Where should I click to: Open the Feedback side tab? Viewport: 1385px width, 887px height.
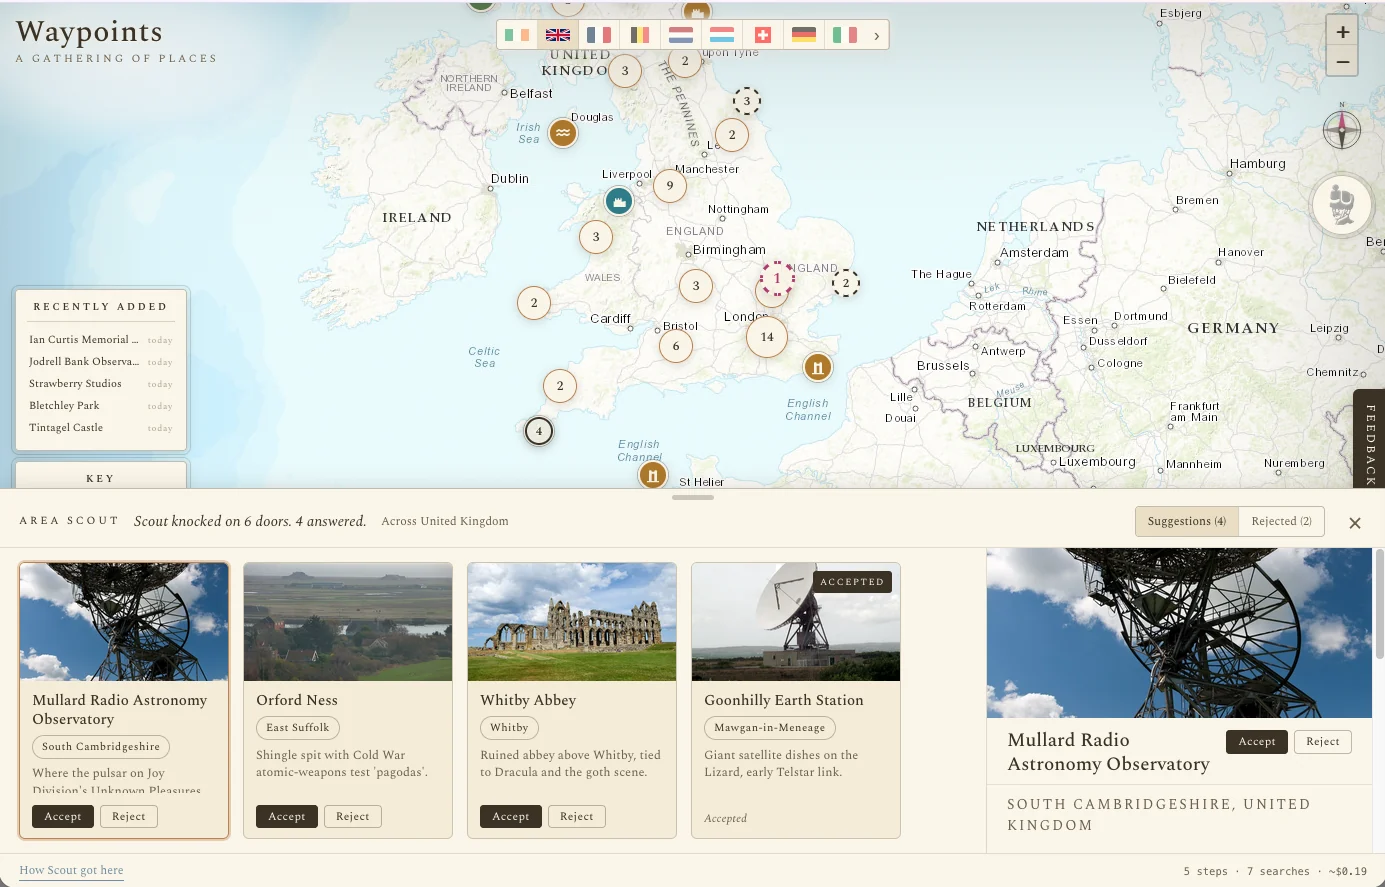1370,440
